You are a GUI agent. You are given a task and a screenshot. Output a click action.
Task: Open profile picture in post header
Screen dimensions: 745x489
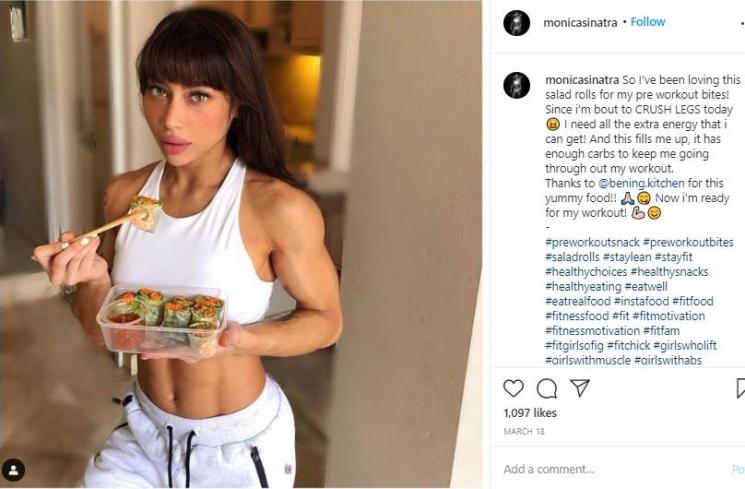pyautogui.click(x=516, y=22)
